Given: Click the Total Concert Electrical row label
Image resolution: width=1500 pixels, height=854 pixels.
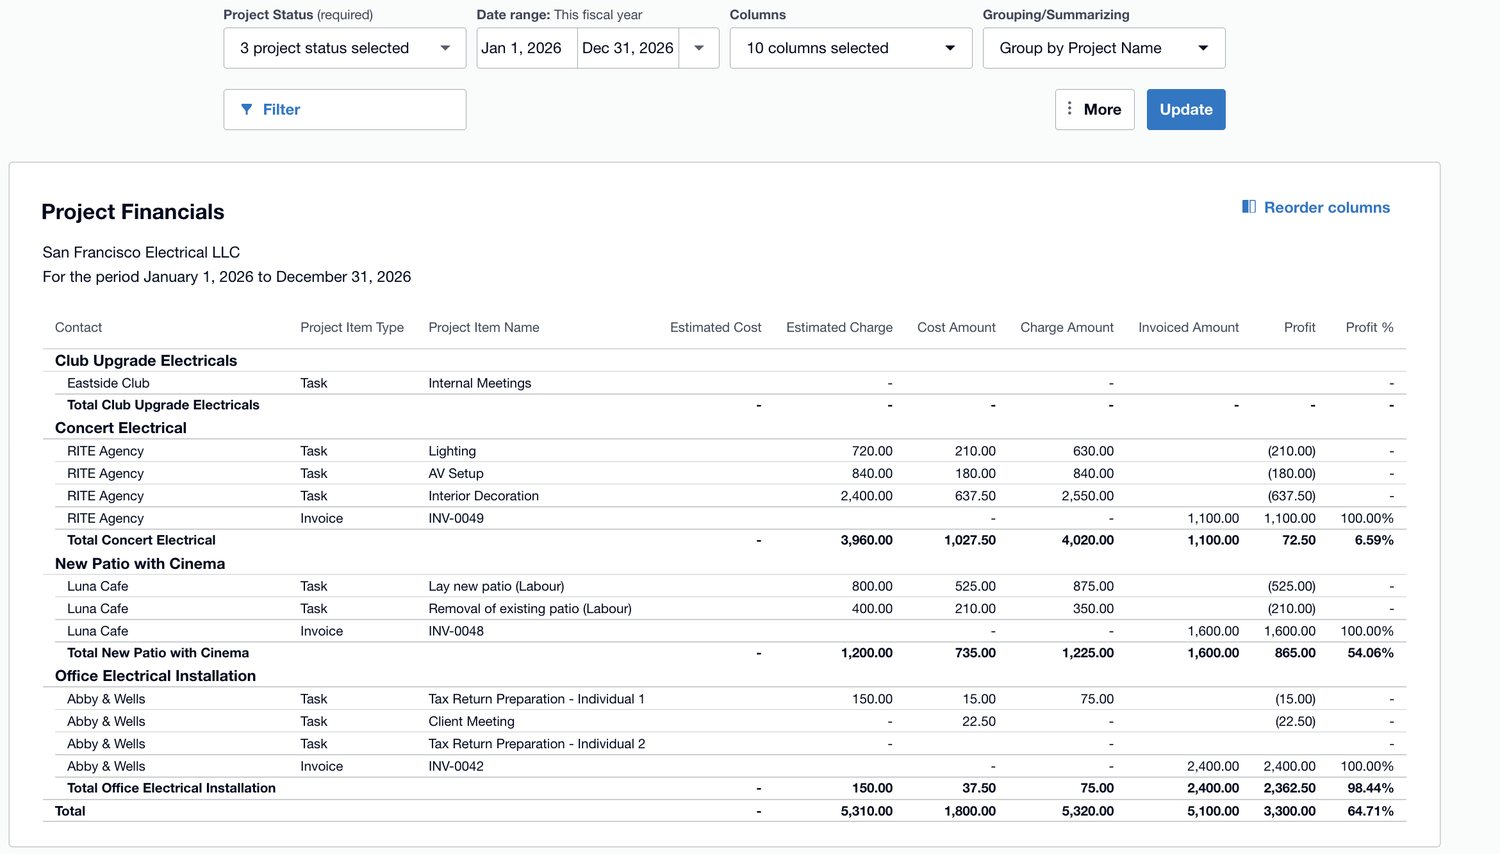Looking at the screenshot, I should pyautogui.click(x=141, y=540).
